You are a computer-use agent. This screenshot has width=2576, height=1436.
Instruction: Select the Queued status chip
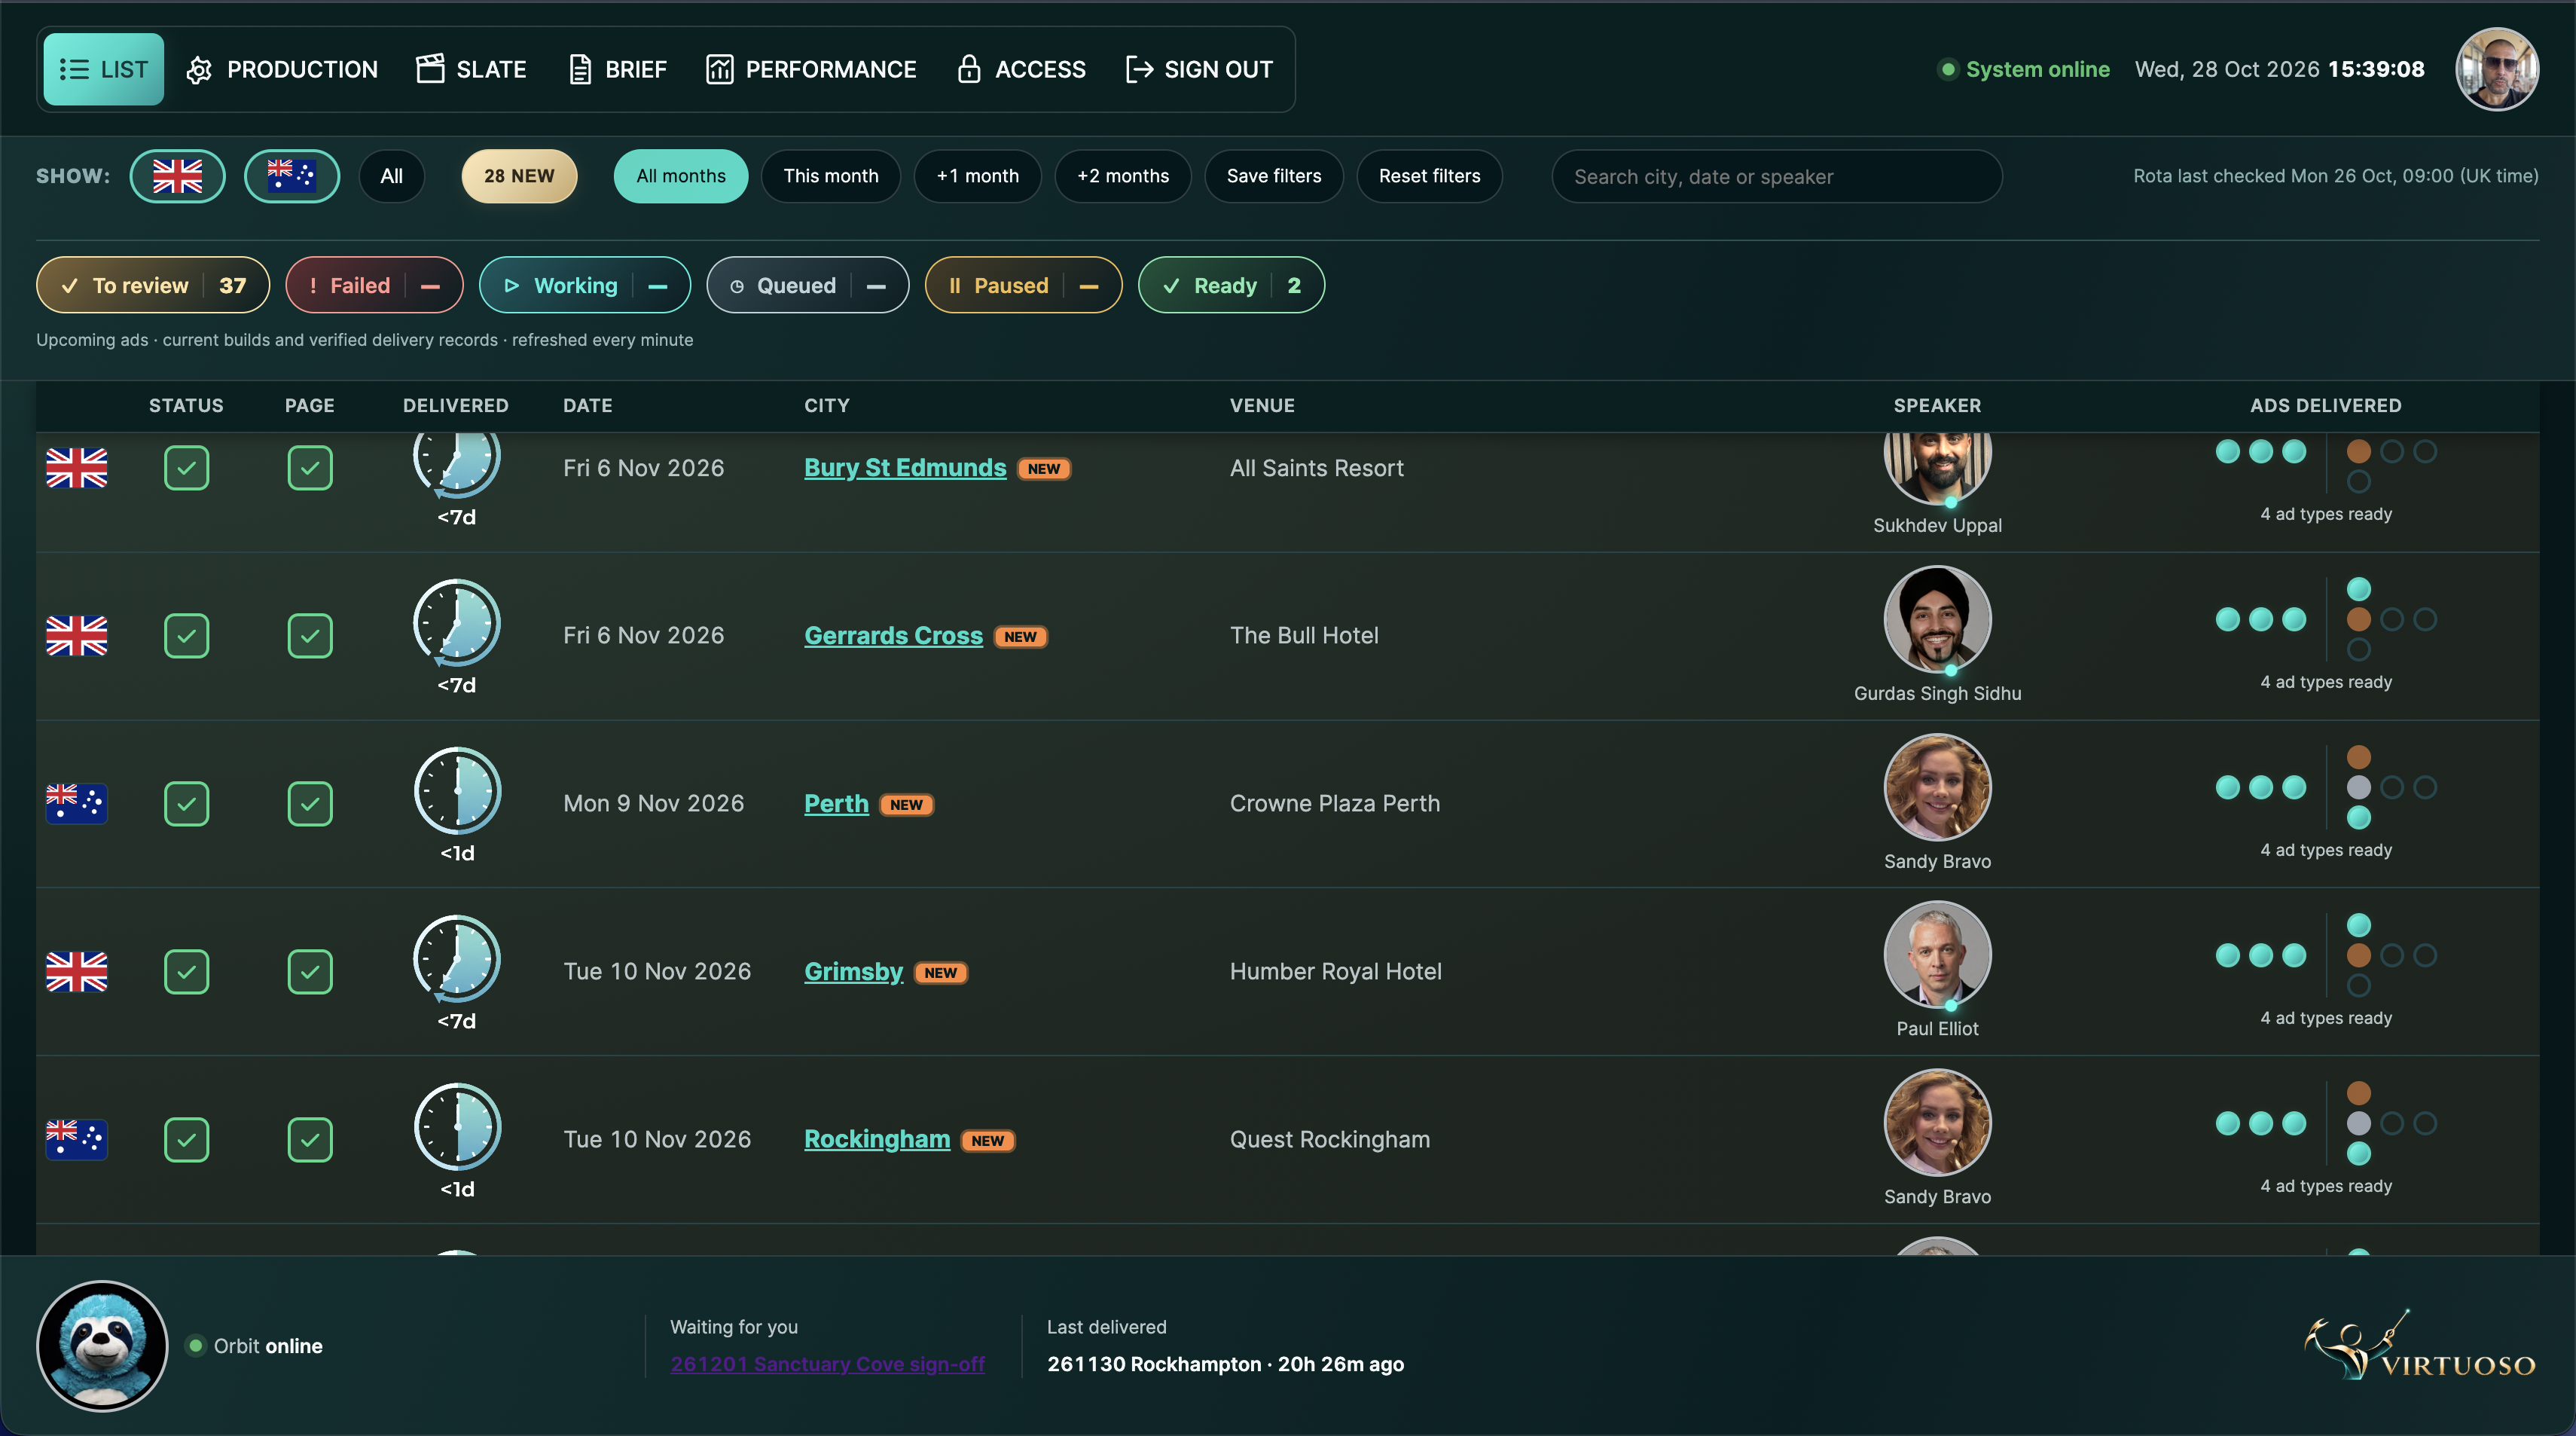pos(808,285)
